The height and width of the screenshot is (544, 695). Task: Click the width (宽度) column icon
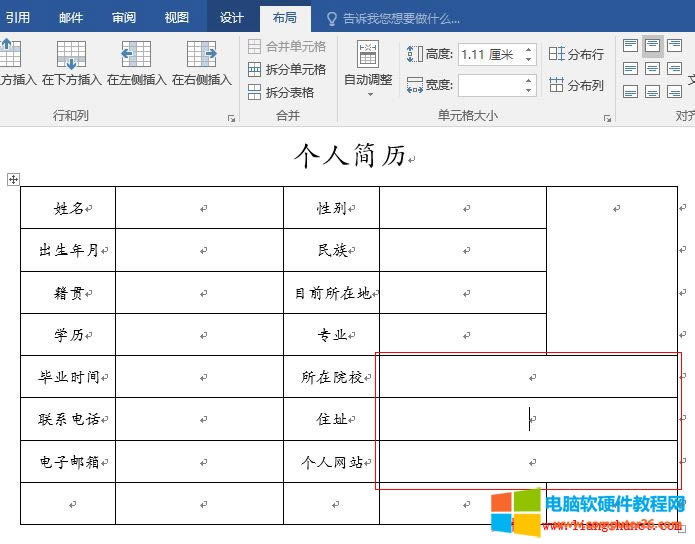[x=415, y=85]
